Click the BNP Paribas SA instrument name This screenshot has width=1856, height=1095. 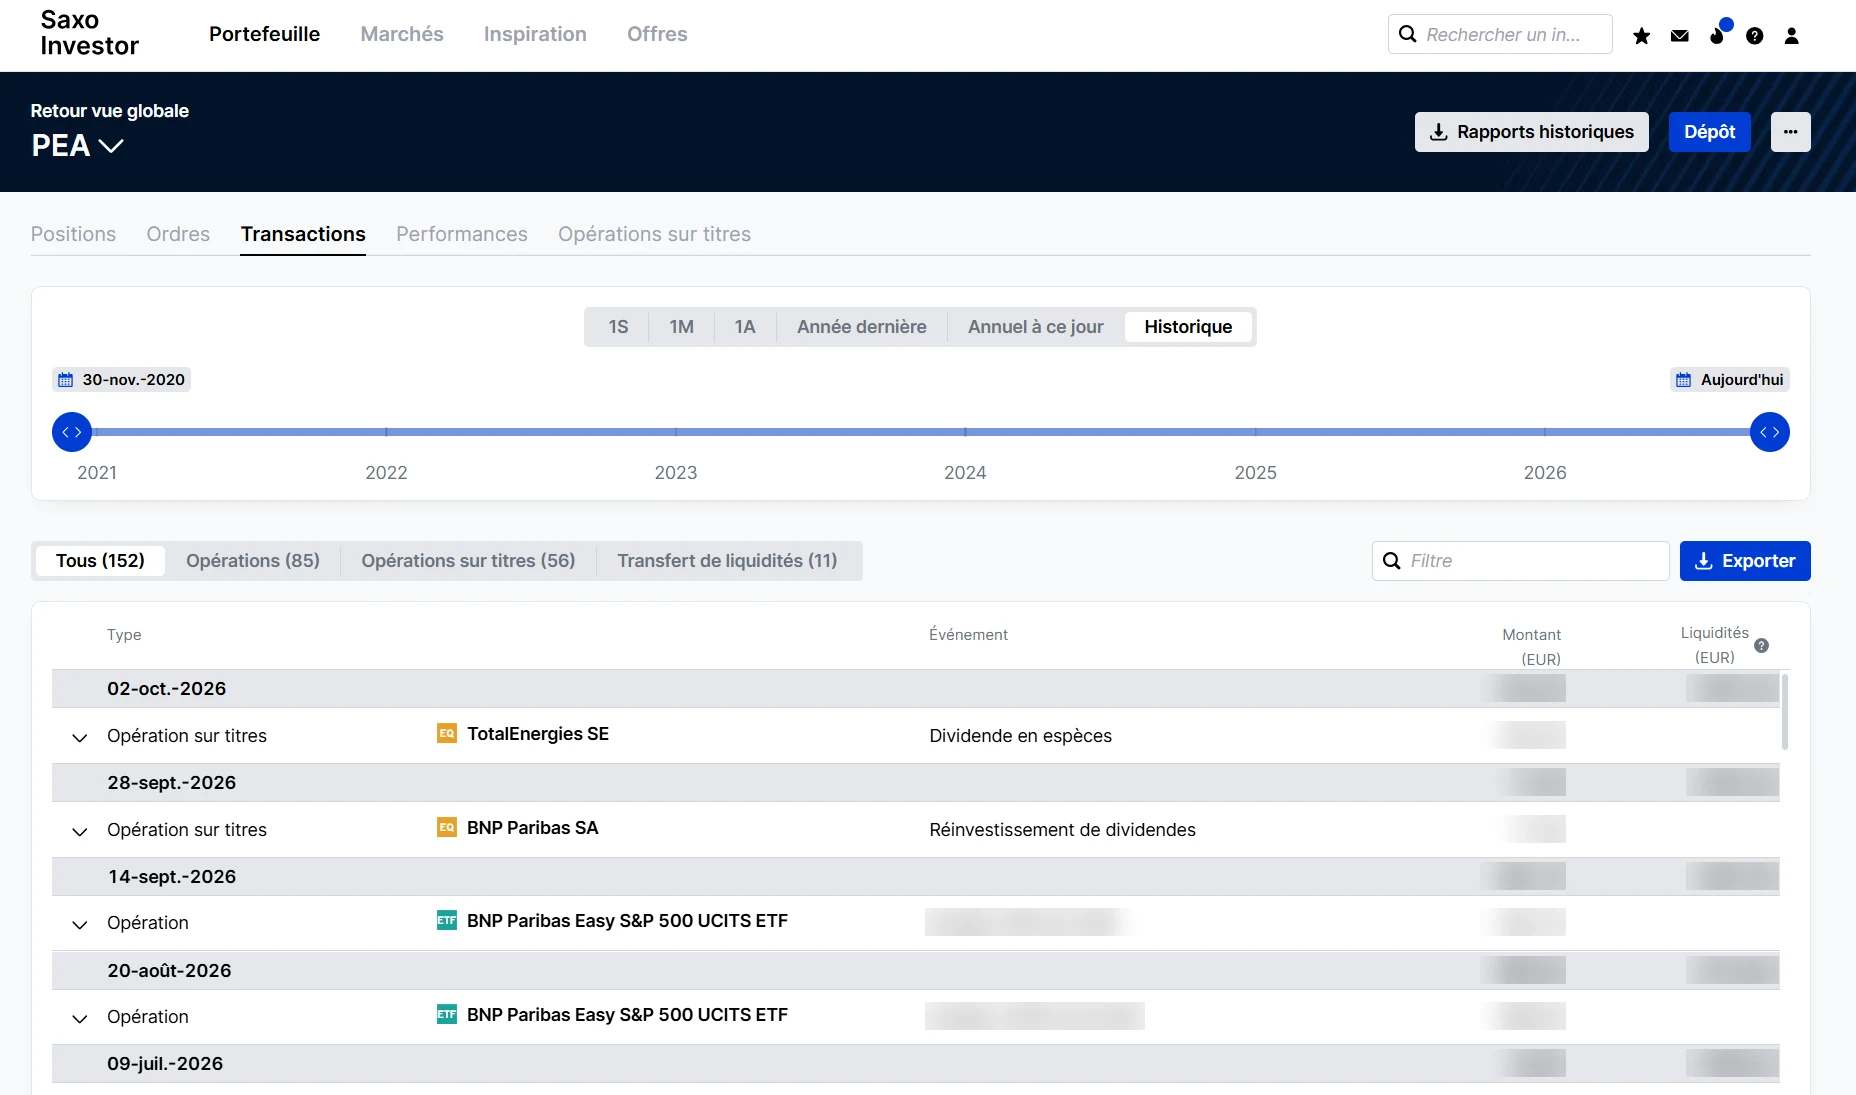(533, 828)
